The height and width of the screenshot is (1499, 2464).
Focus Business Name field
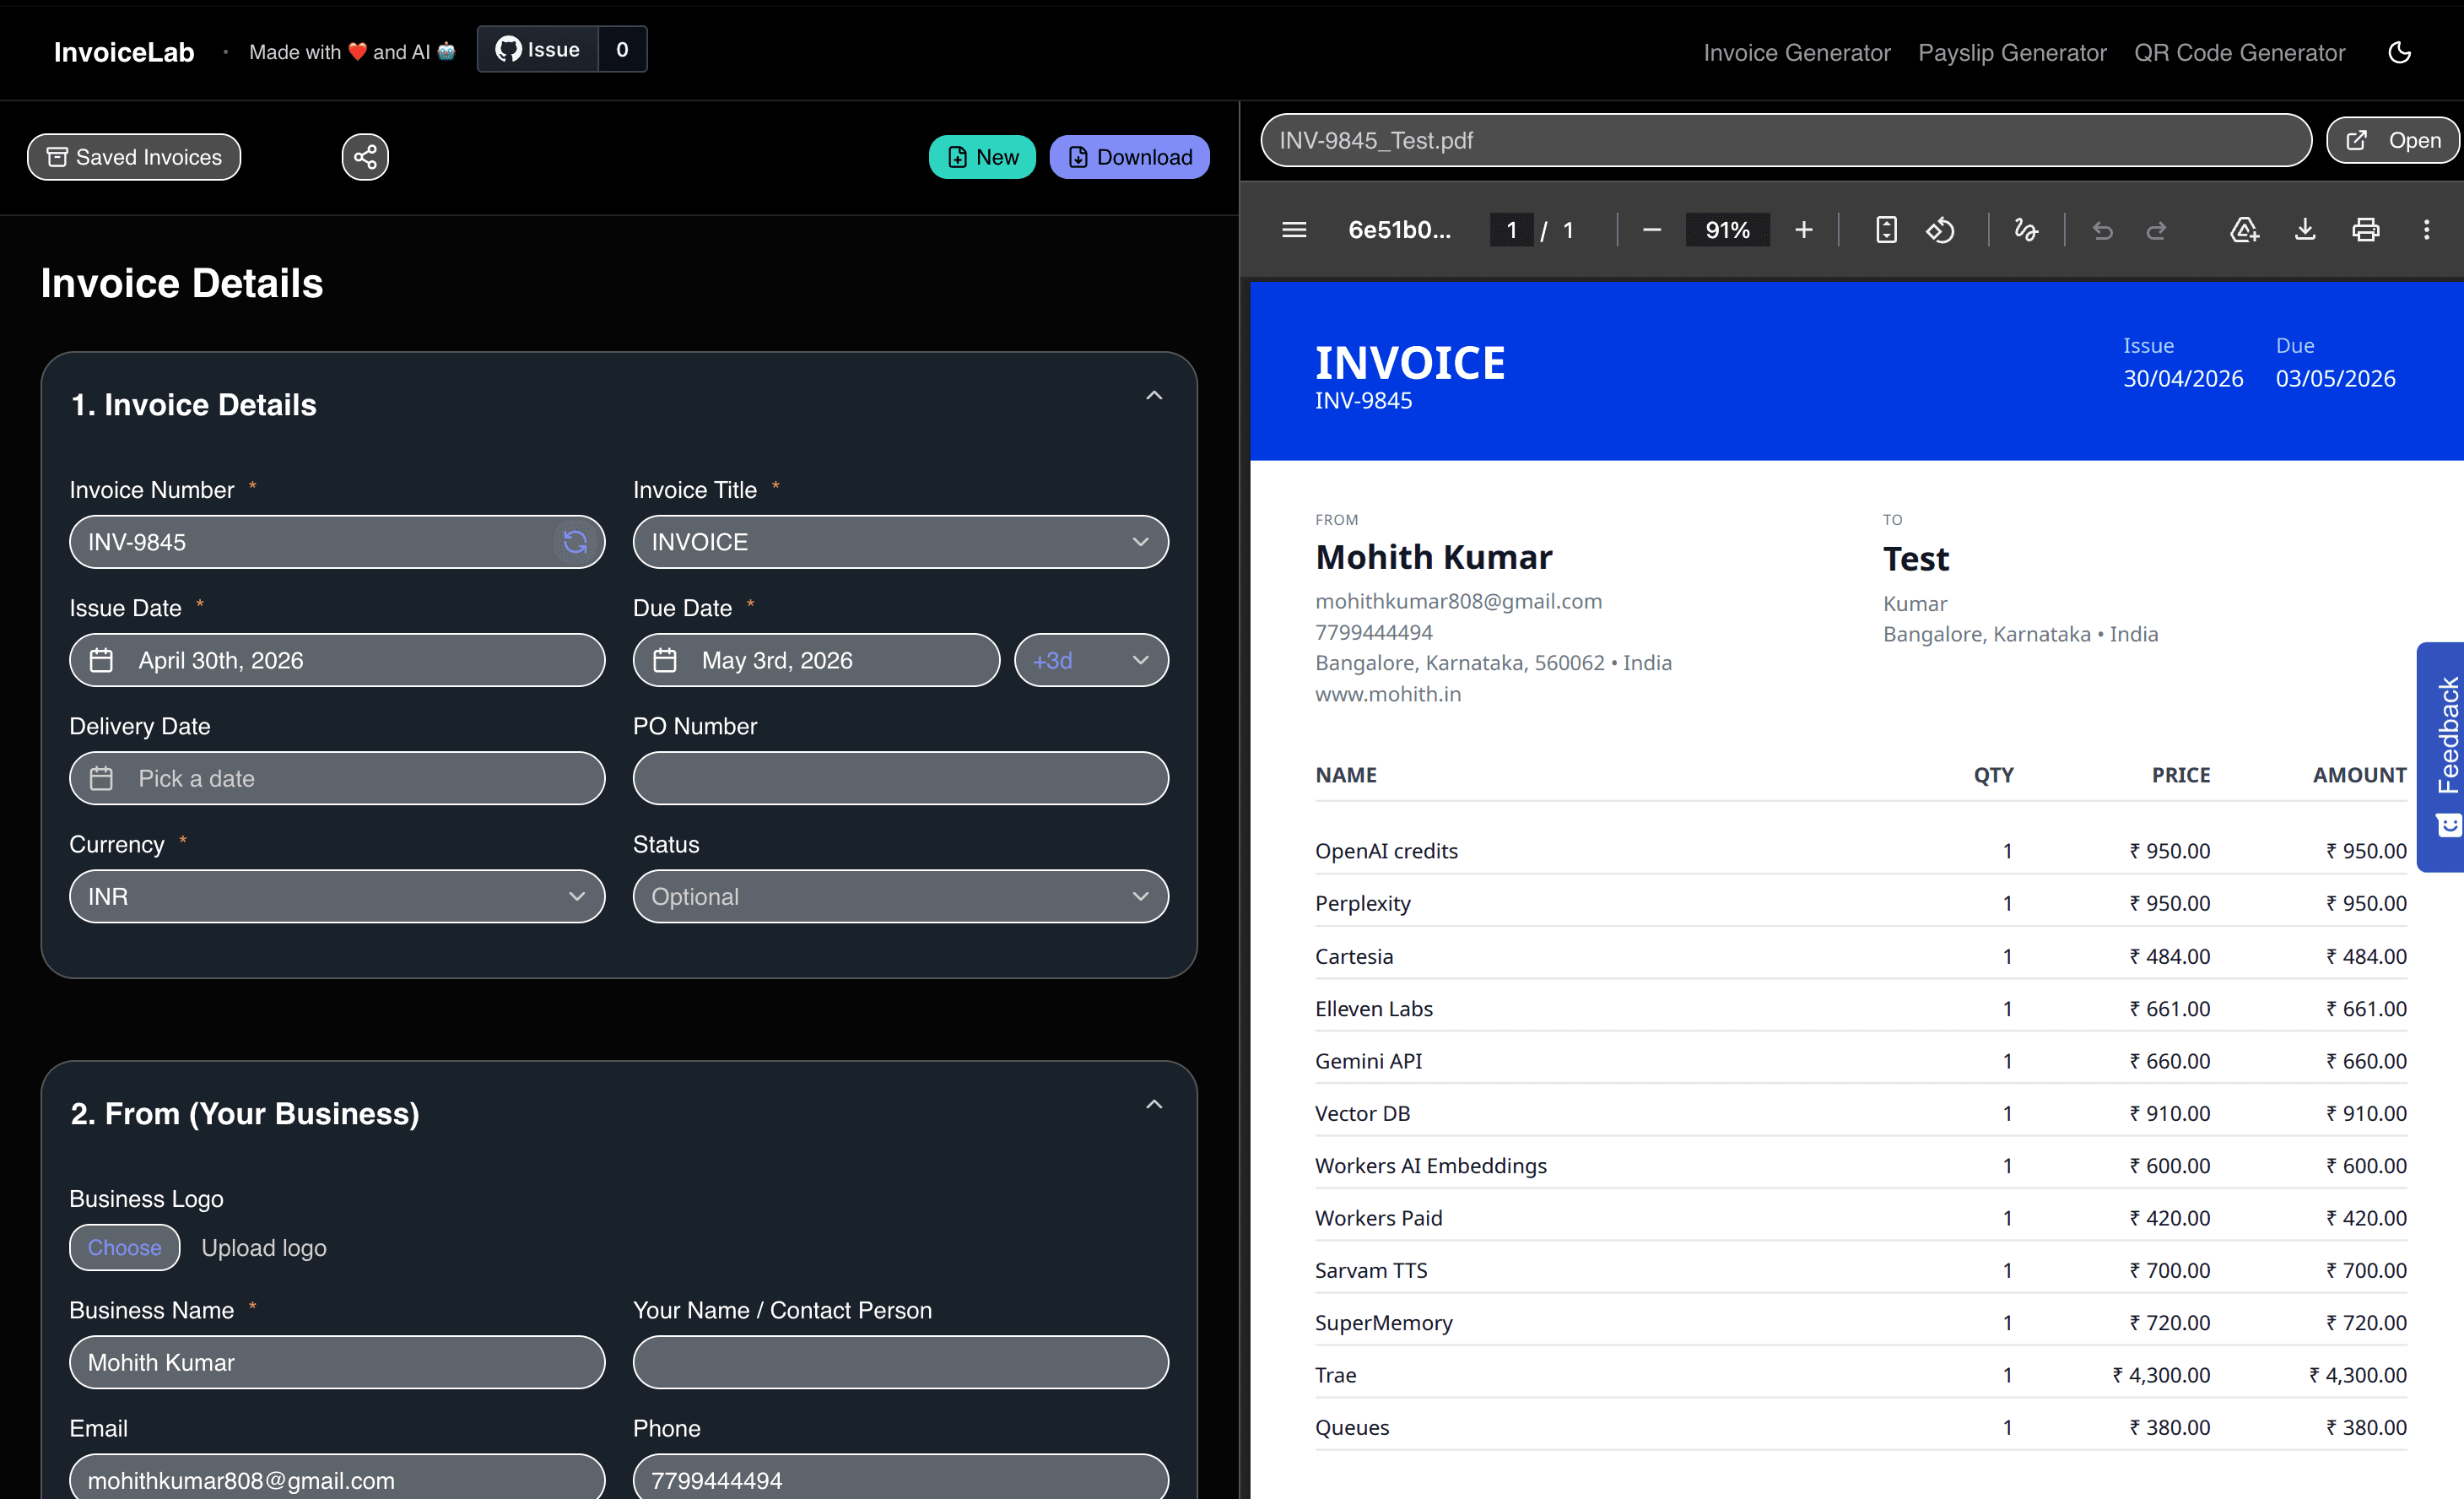click(x=337, y=1362)
